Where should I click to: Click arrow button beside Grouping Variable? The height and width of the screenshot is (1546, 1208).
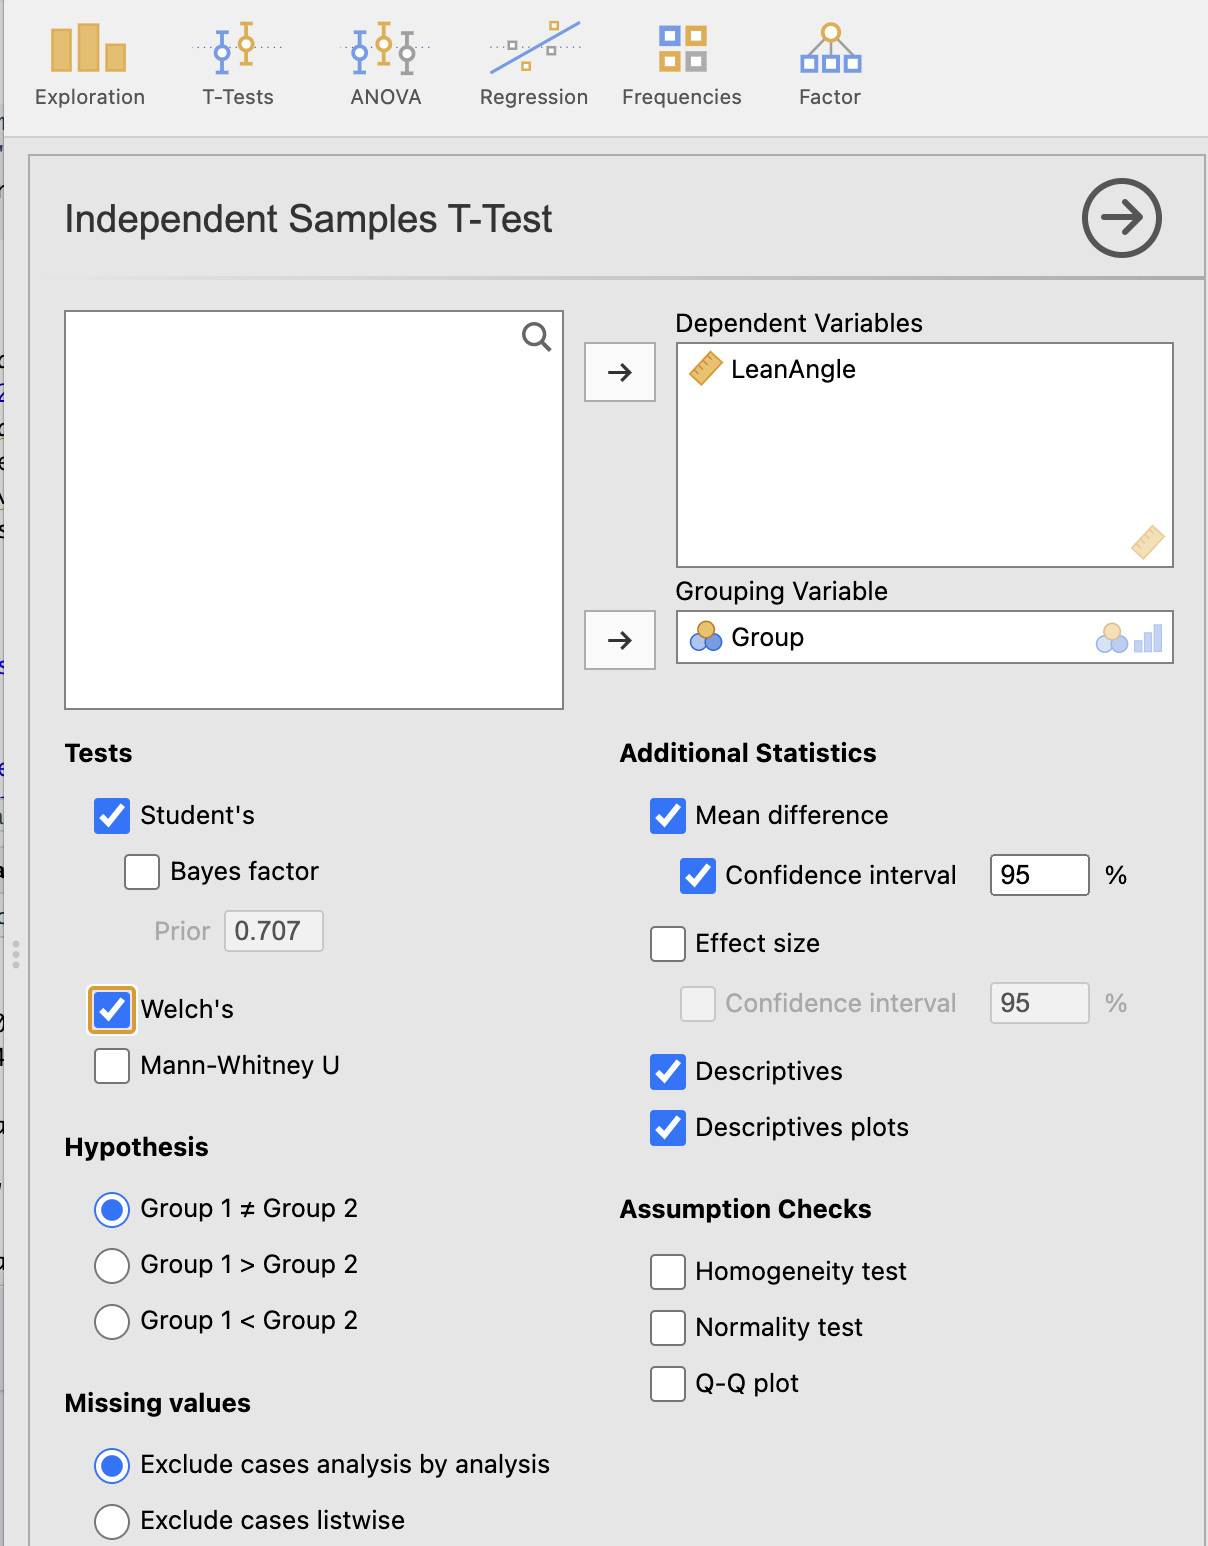coord(620,640)
